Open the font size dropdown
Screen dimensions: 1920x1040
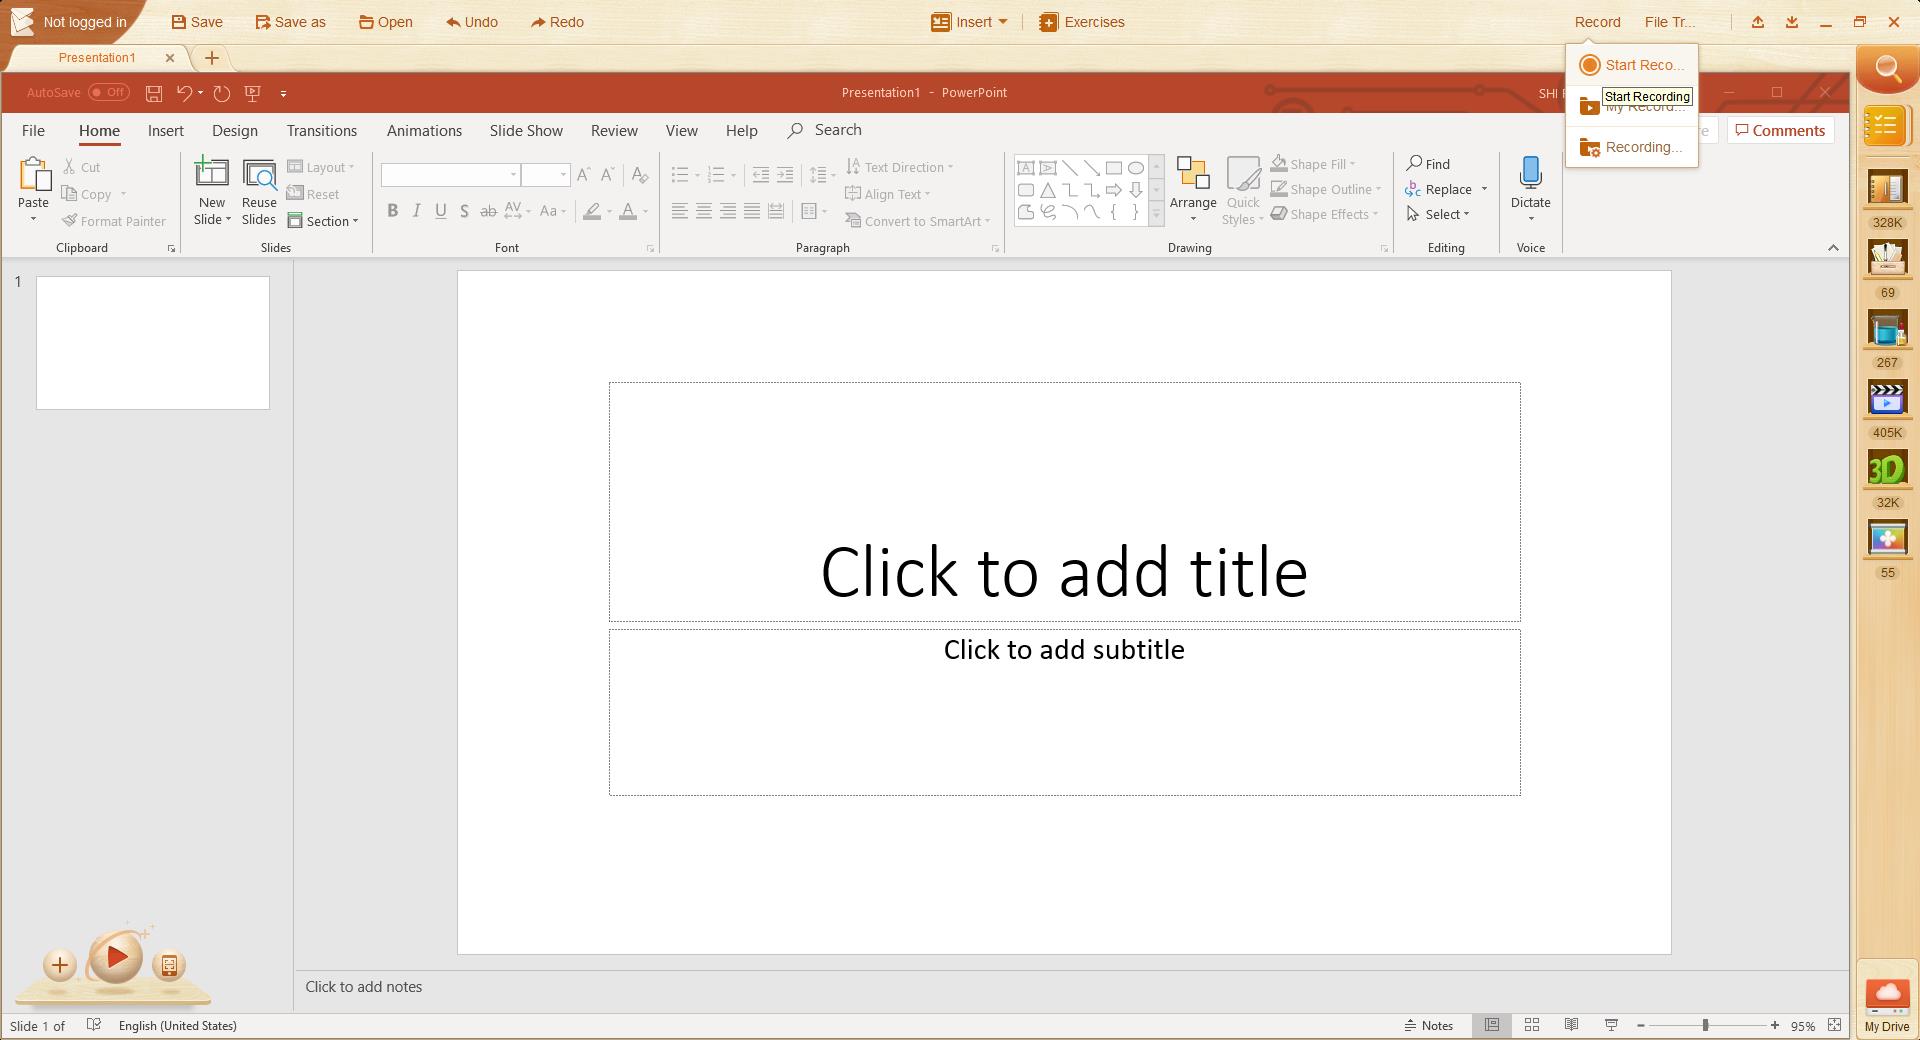(563, 175)
